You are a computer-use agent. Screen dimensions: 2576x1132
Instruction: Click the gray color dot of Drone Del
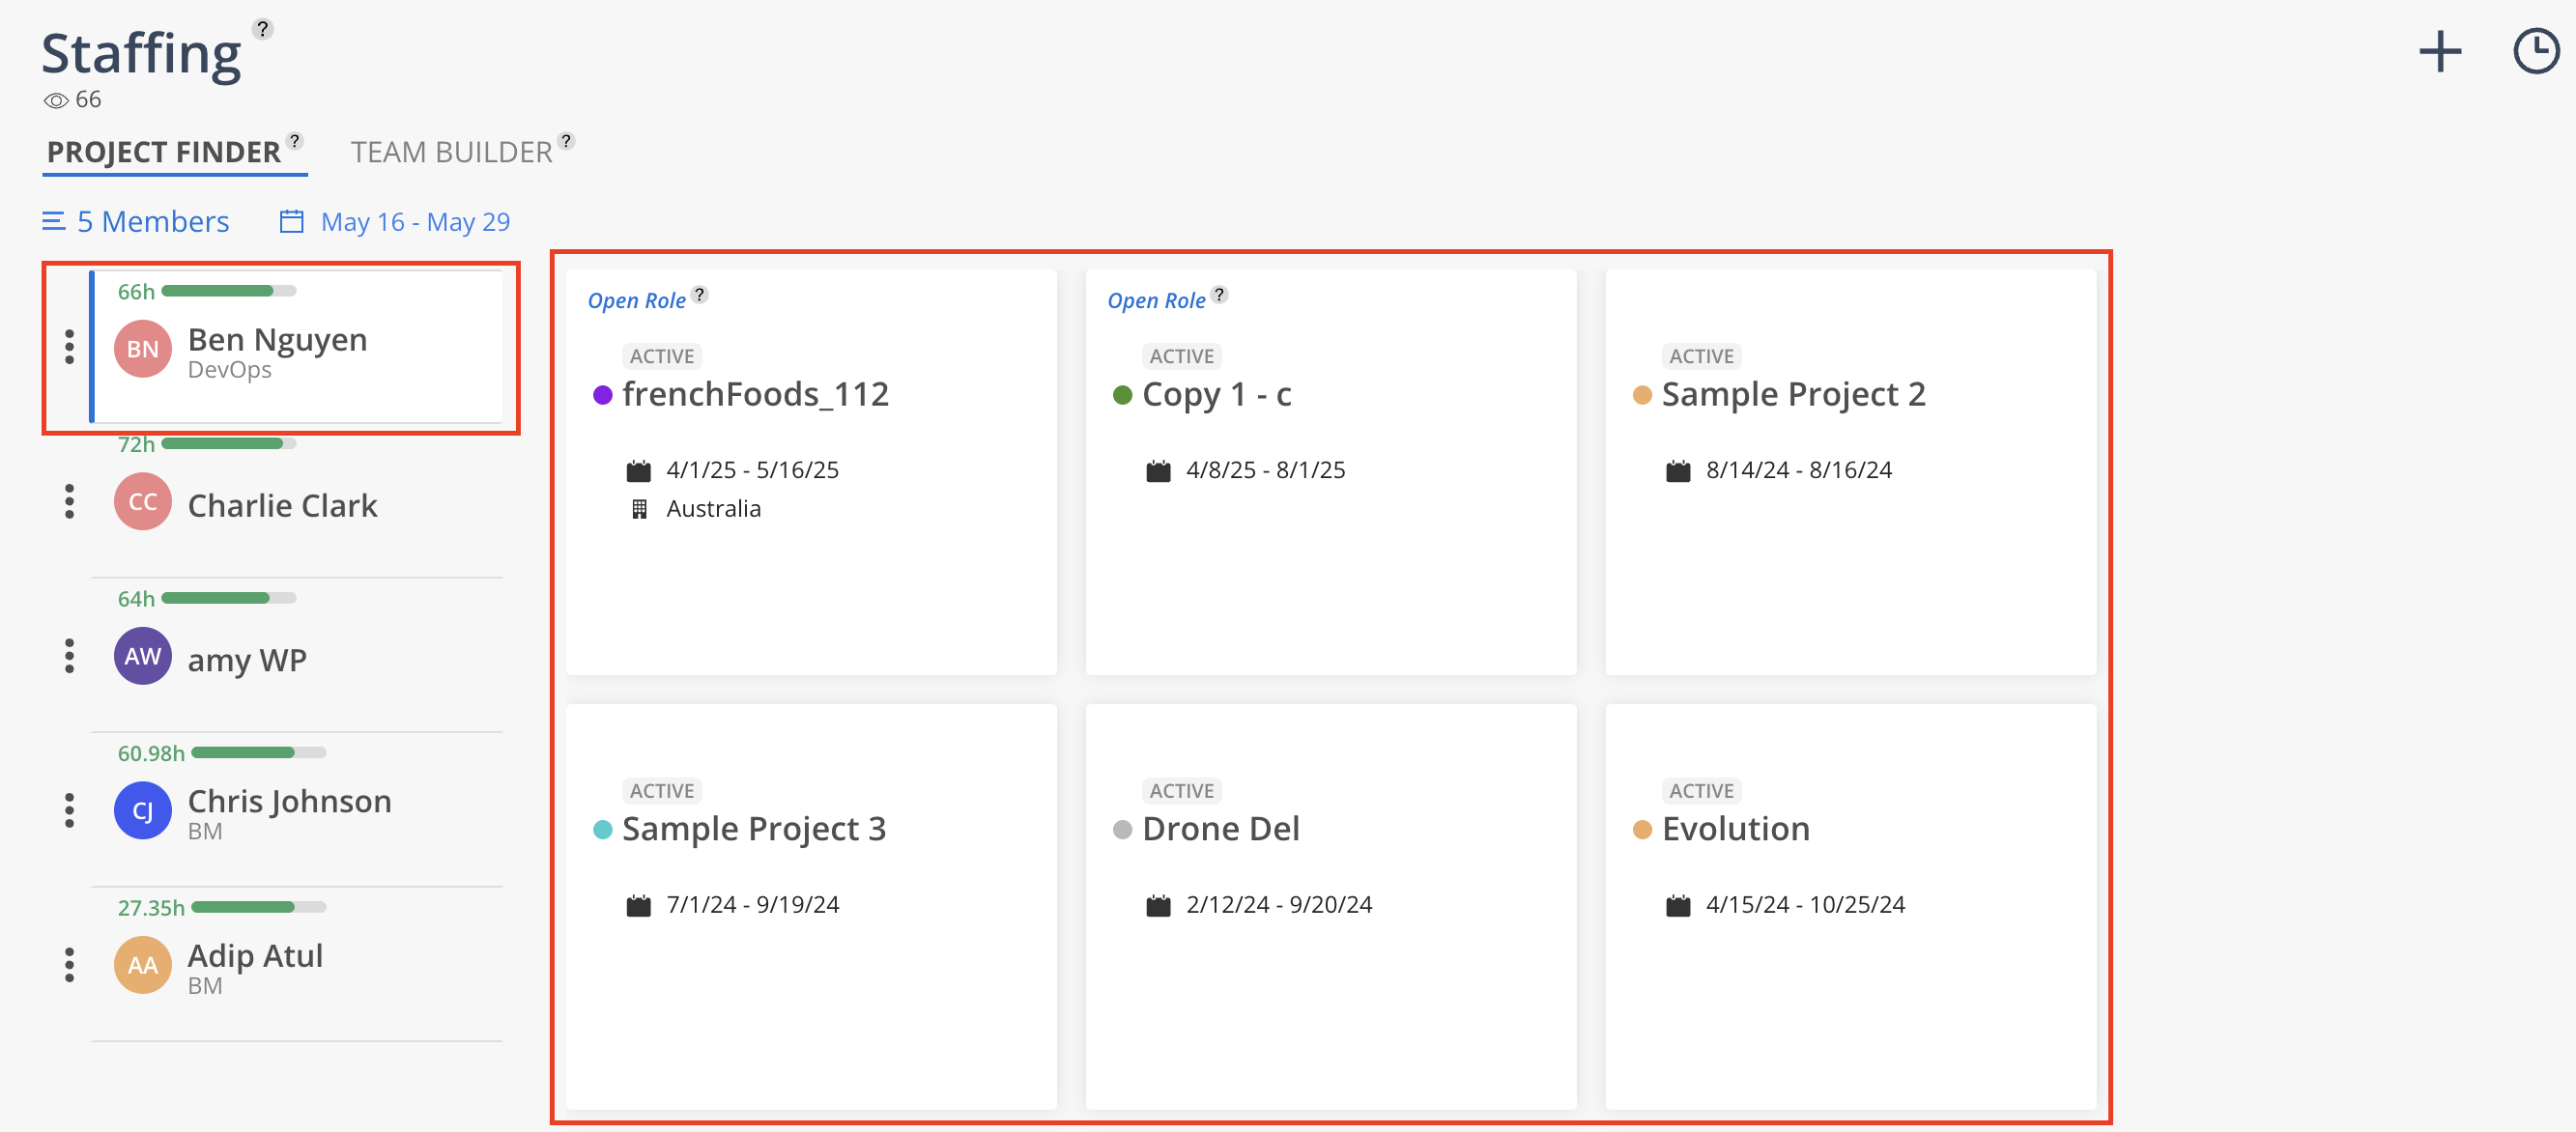coord(1122,830)
